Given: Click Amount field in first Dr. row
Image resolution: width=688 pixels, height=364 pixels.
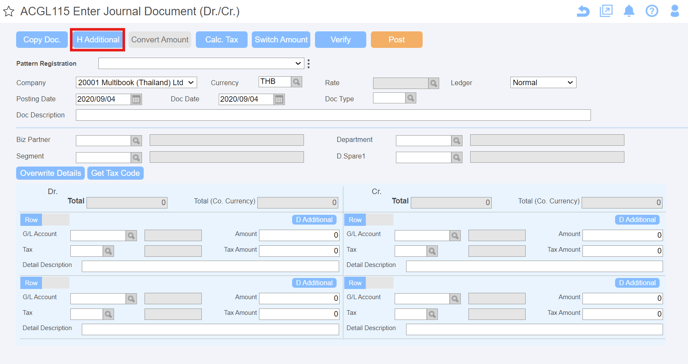Looking at the screenshot, I should [x=299, y=236].
